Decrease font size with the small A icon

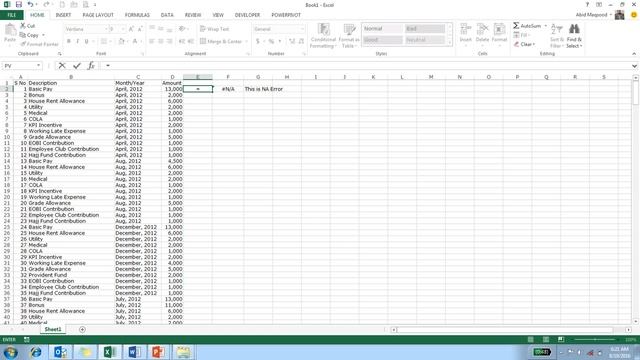140,29
